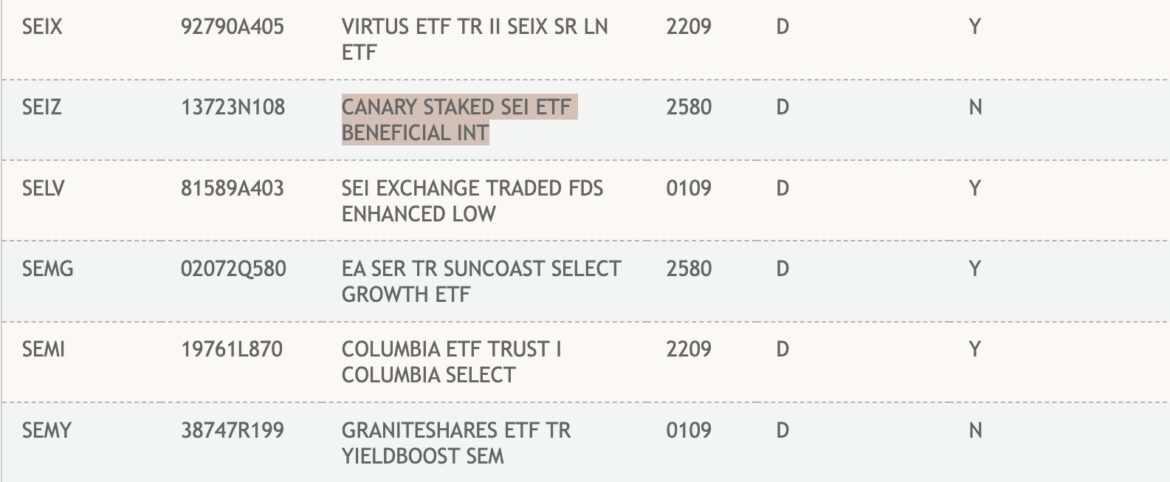Click SEI EXCHANGE TRADED FDS description
The height and width of the screenshot is (482, 1170).
[472, 200]
